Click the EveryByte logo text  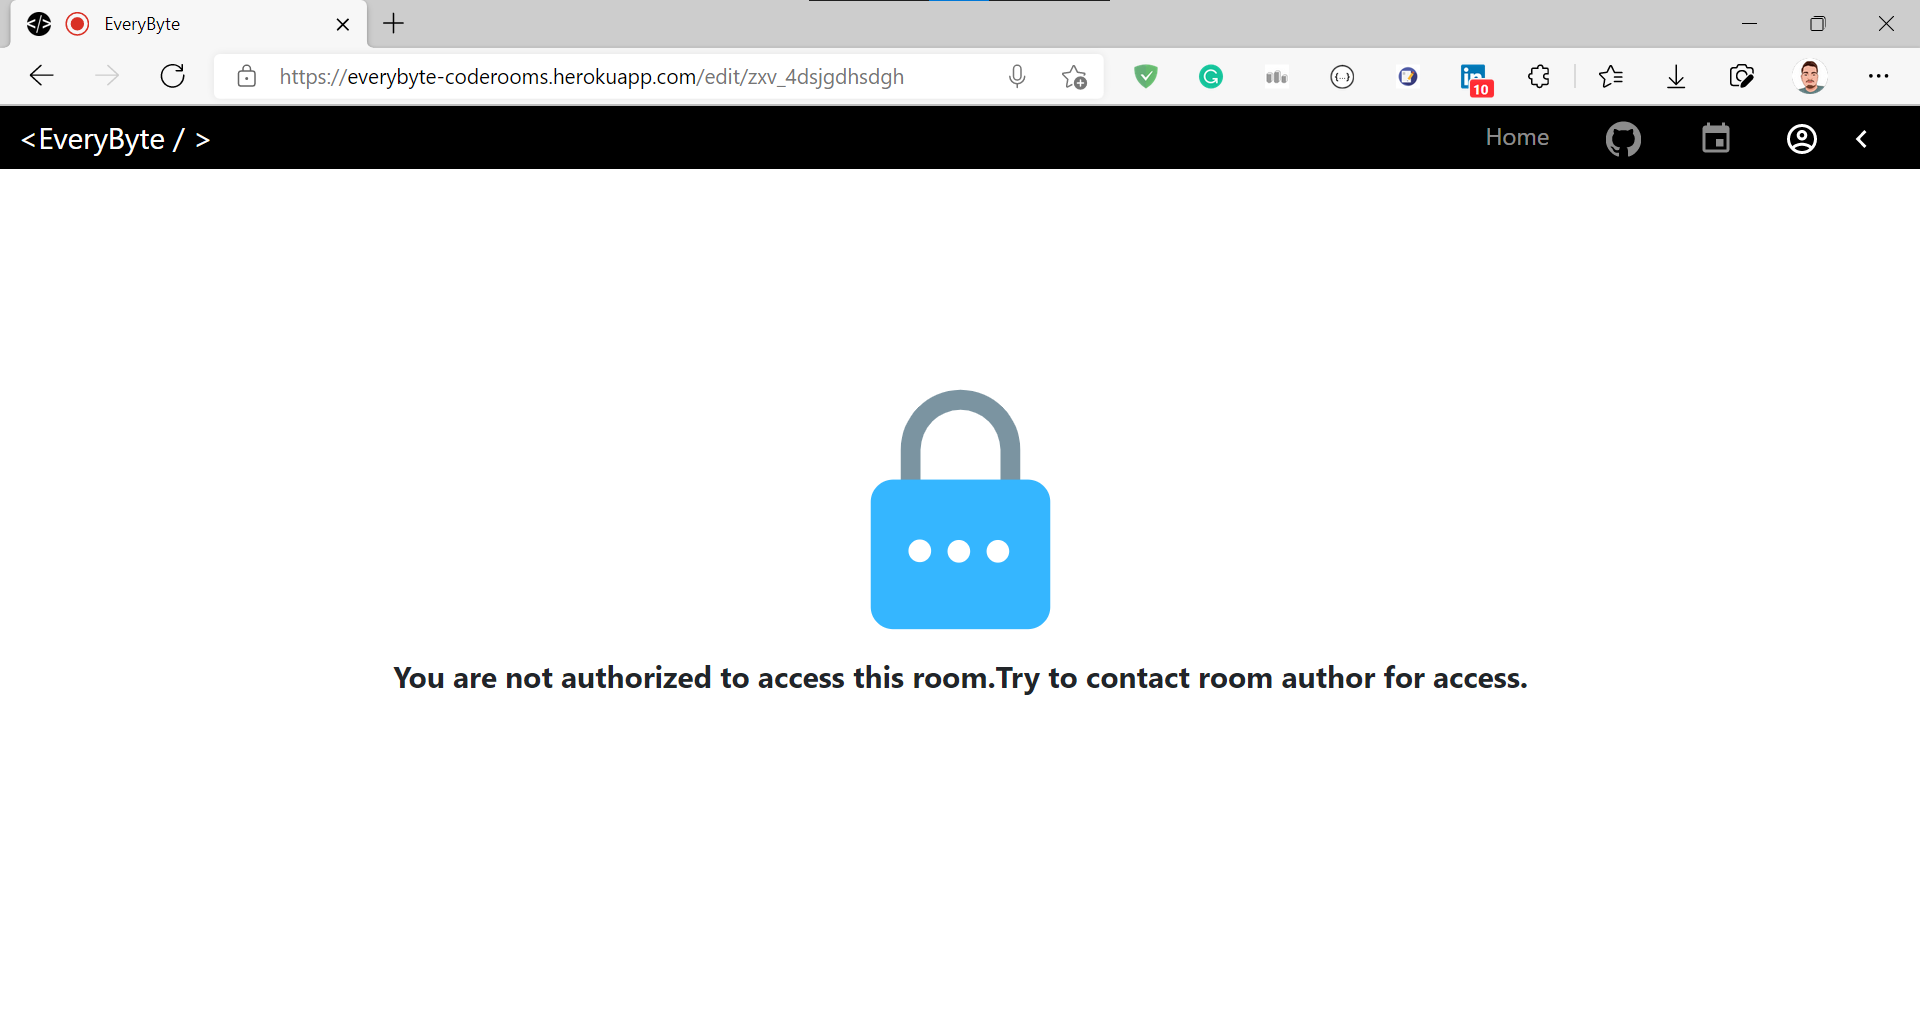click(x=116, y=139)
